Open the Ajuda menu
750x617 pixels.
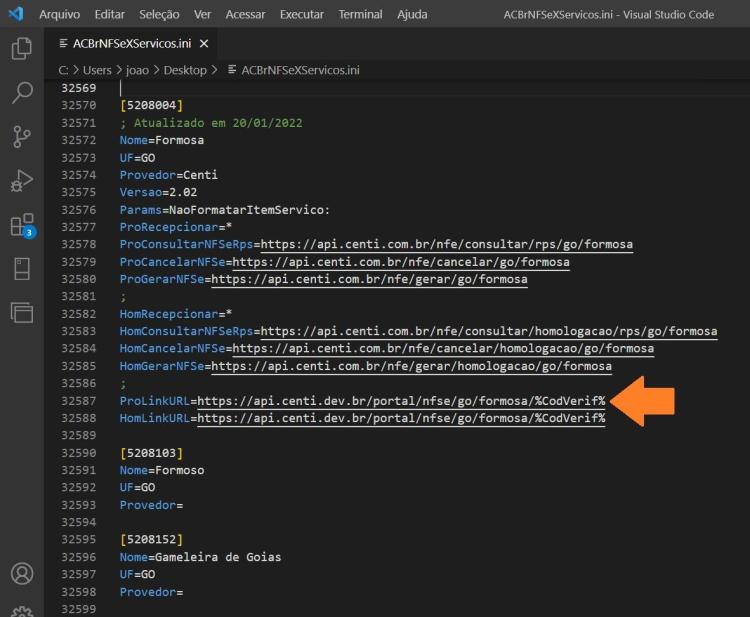[x=412, y=15]
